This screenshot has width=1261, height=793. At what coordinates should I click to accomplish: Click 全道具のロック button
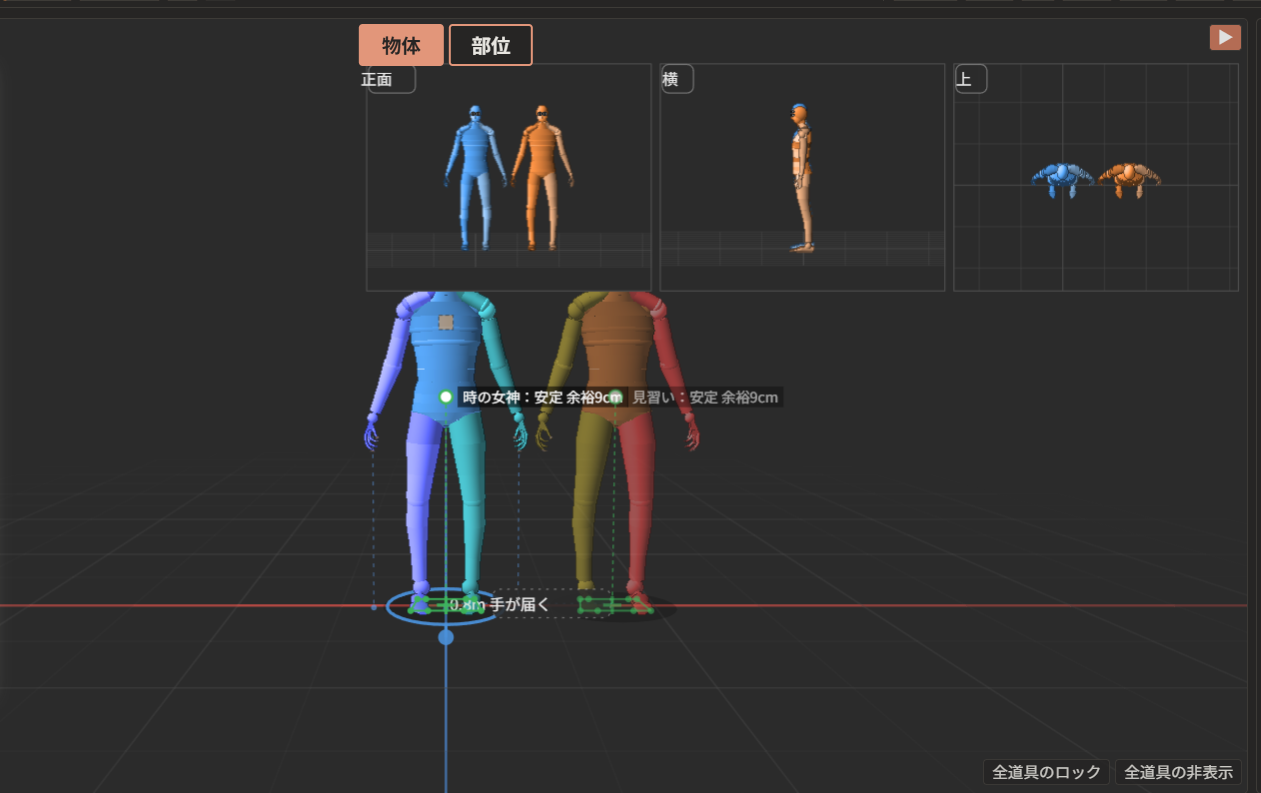pyautogui.click(x=1046, y=772)
